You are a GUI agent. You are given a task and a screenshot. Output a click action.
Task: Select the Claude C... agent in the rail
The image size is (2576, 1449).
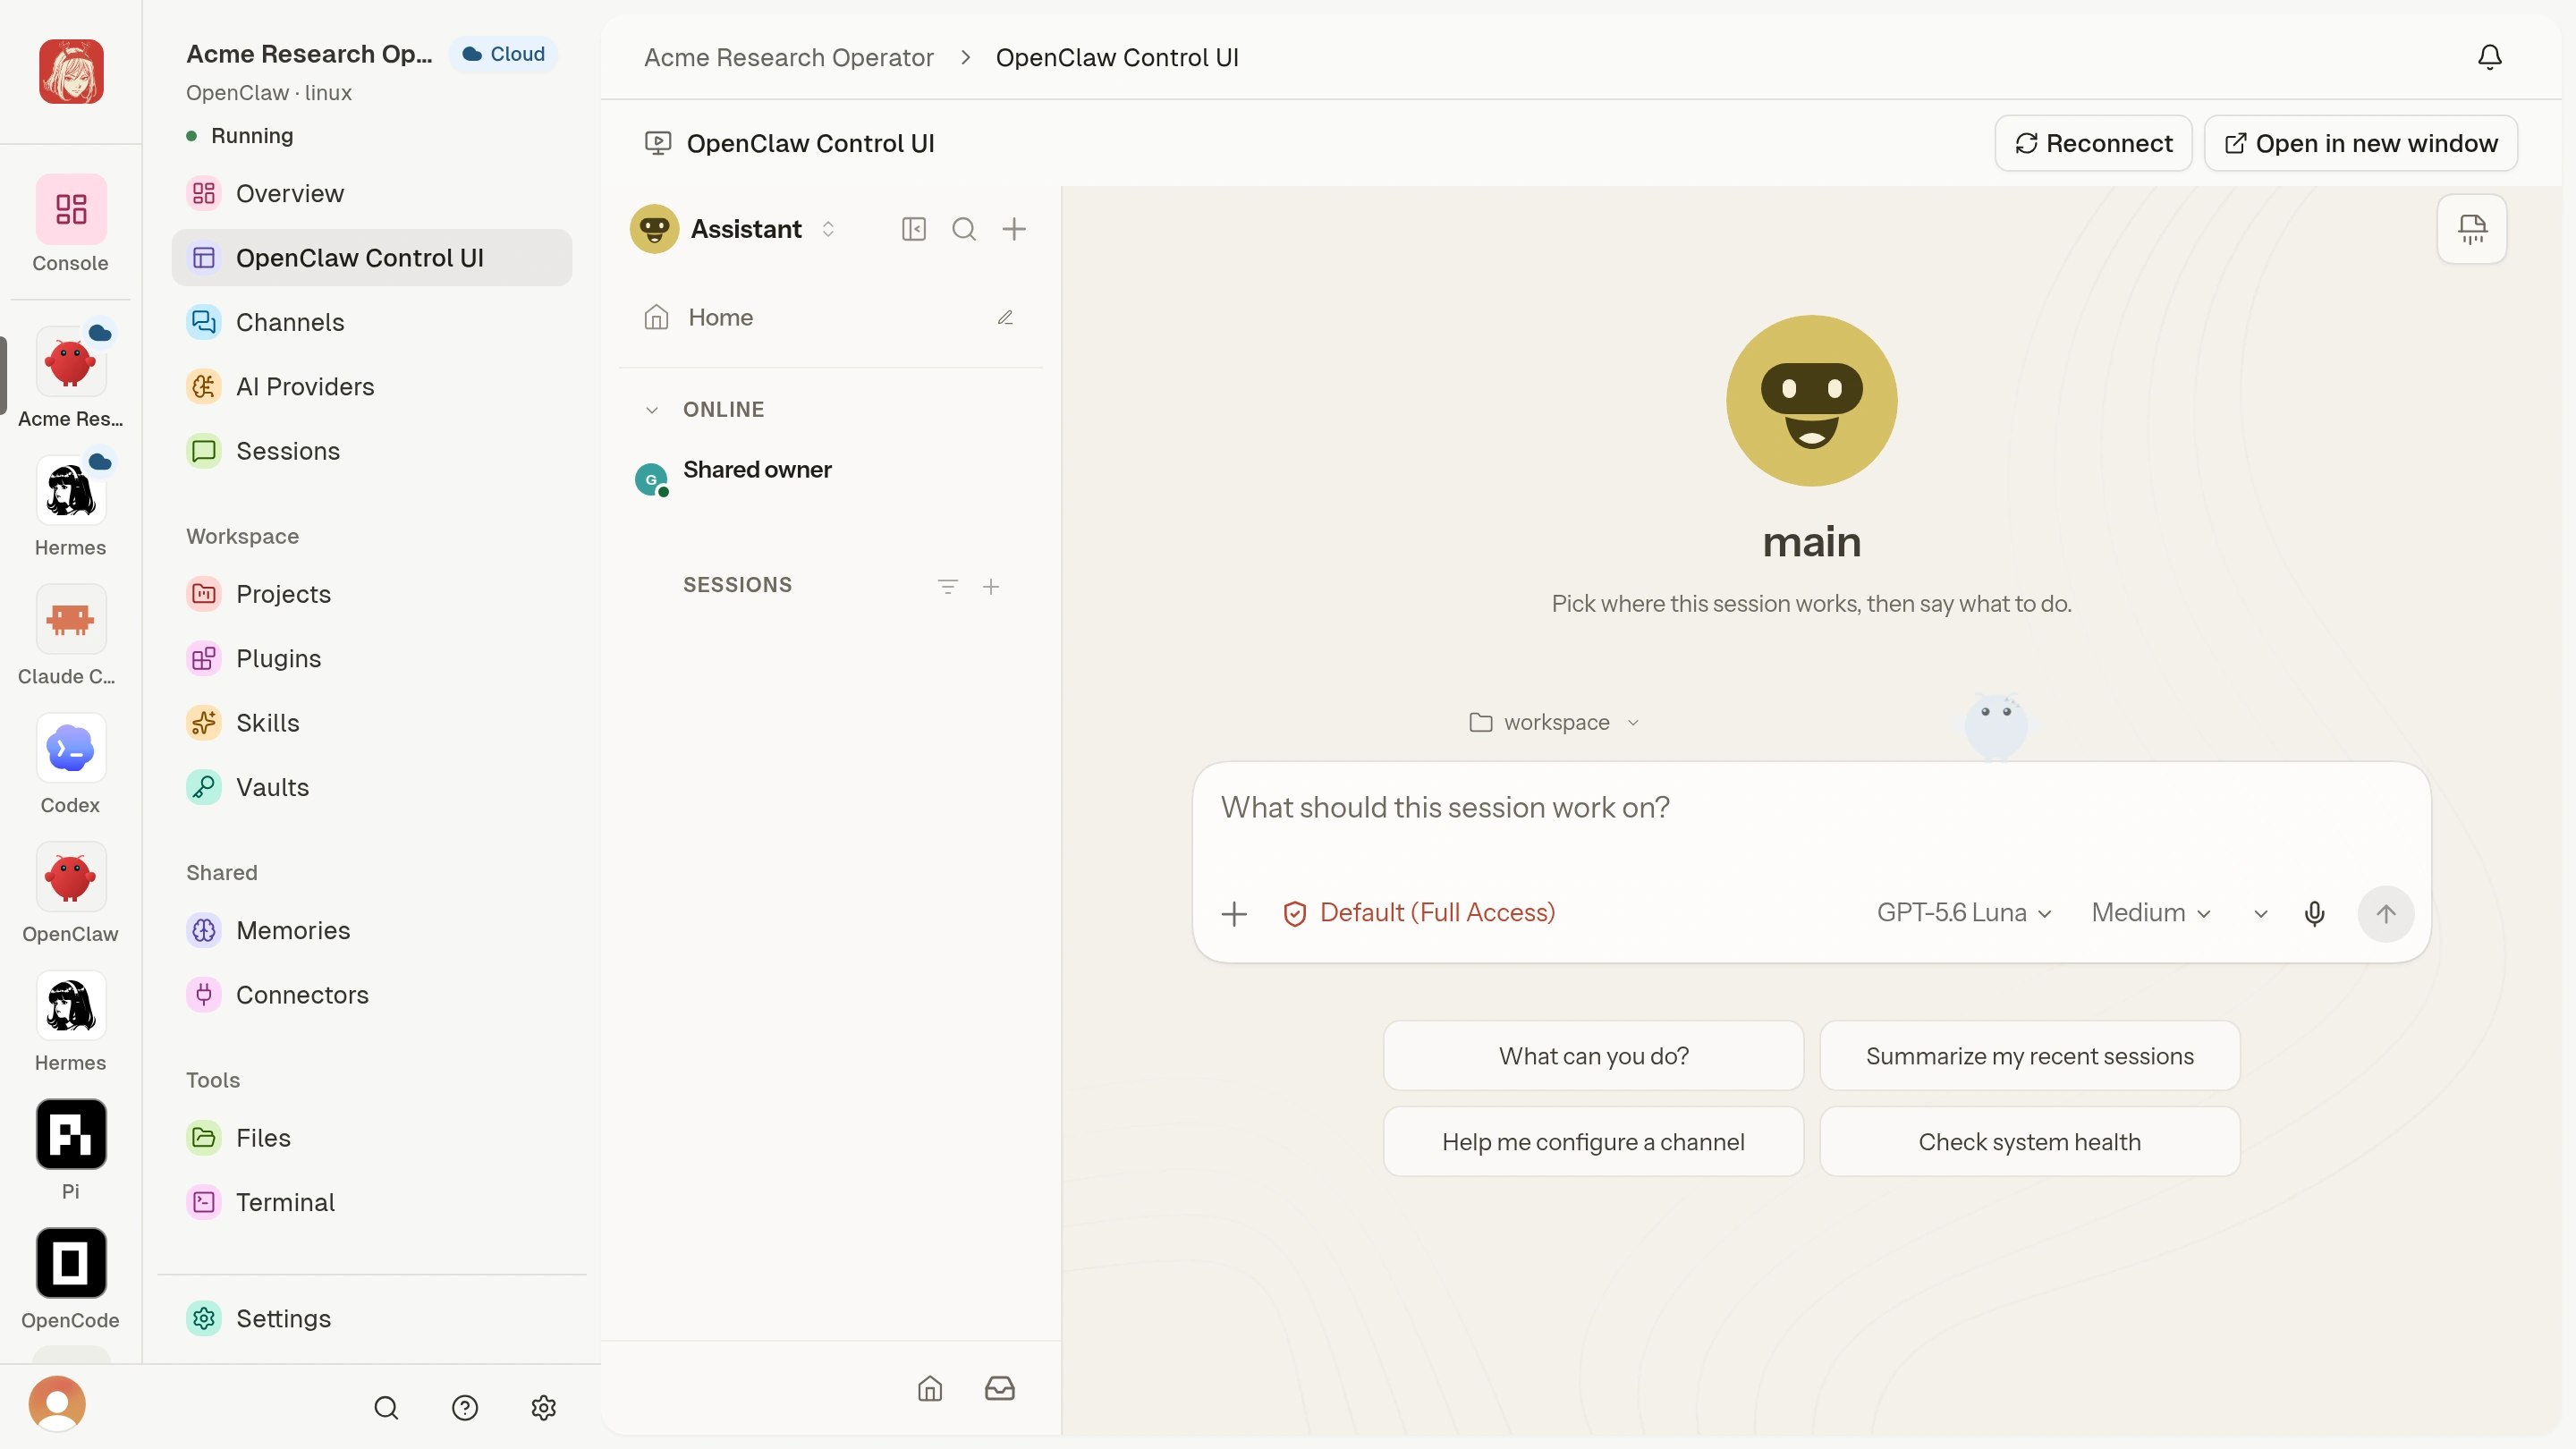tap(70, 636)
